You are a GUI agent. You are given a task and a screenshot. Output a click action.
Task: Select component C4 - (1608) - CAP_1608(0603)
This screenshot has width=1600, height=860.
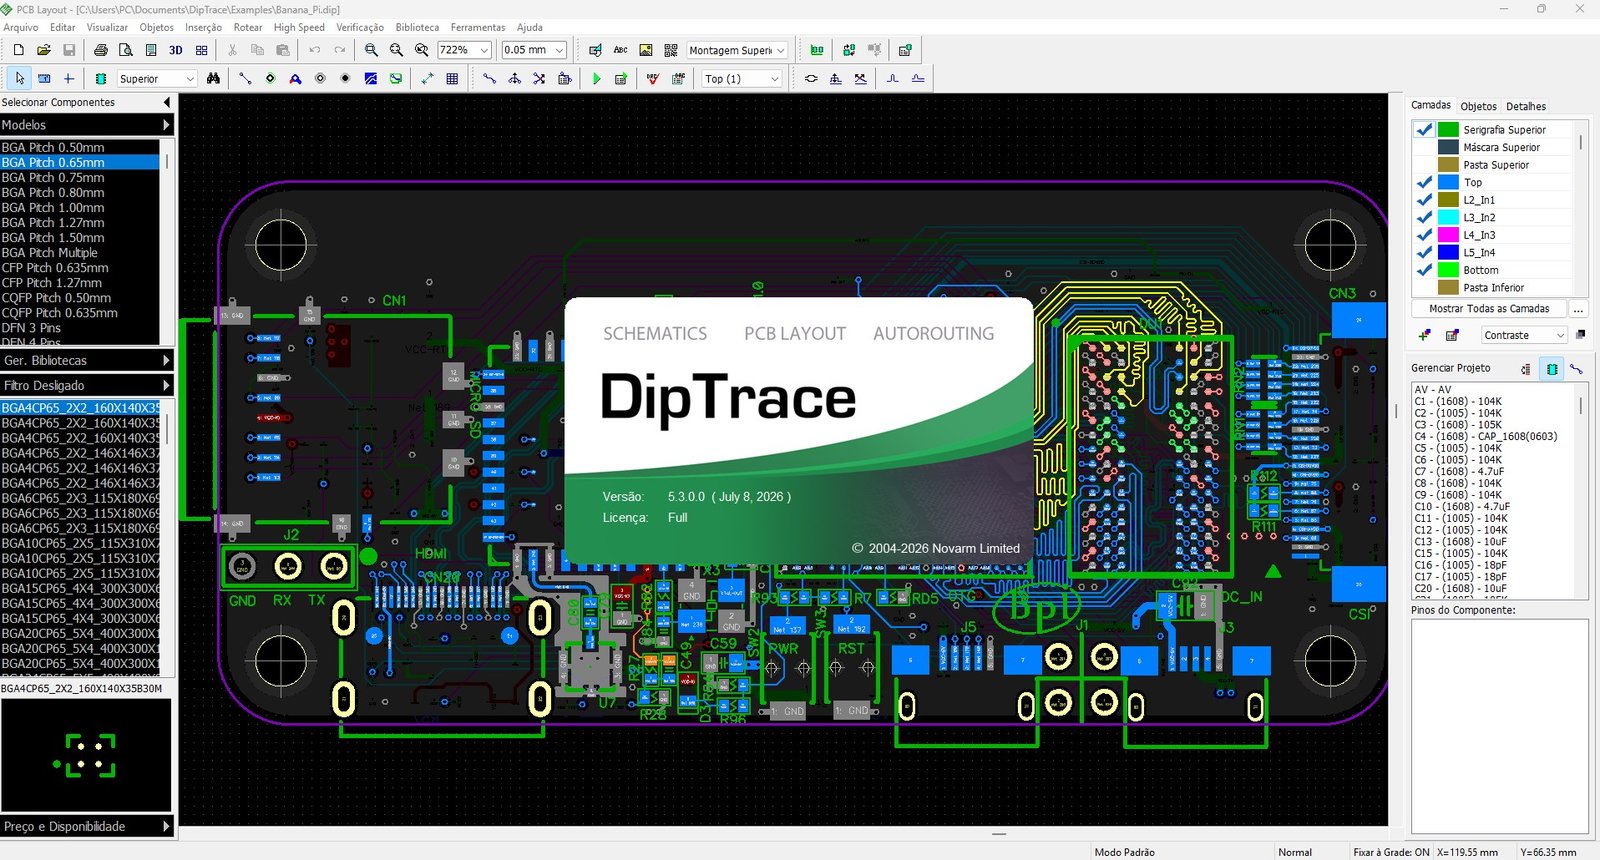click(x=1485, y=436)
